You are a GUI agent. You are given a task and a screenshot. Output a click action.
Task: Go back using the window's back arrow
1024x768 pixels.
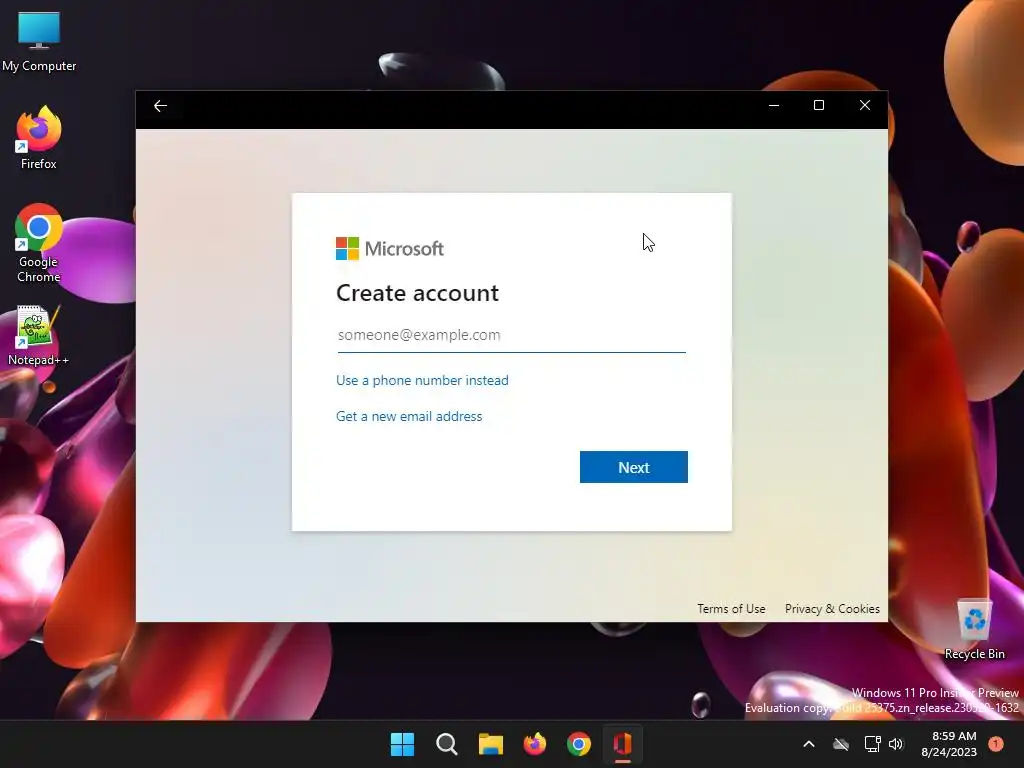pyautogui.click(x=160, y=106)
